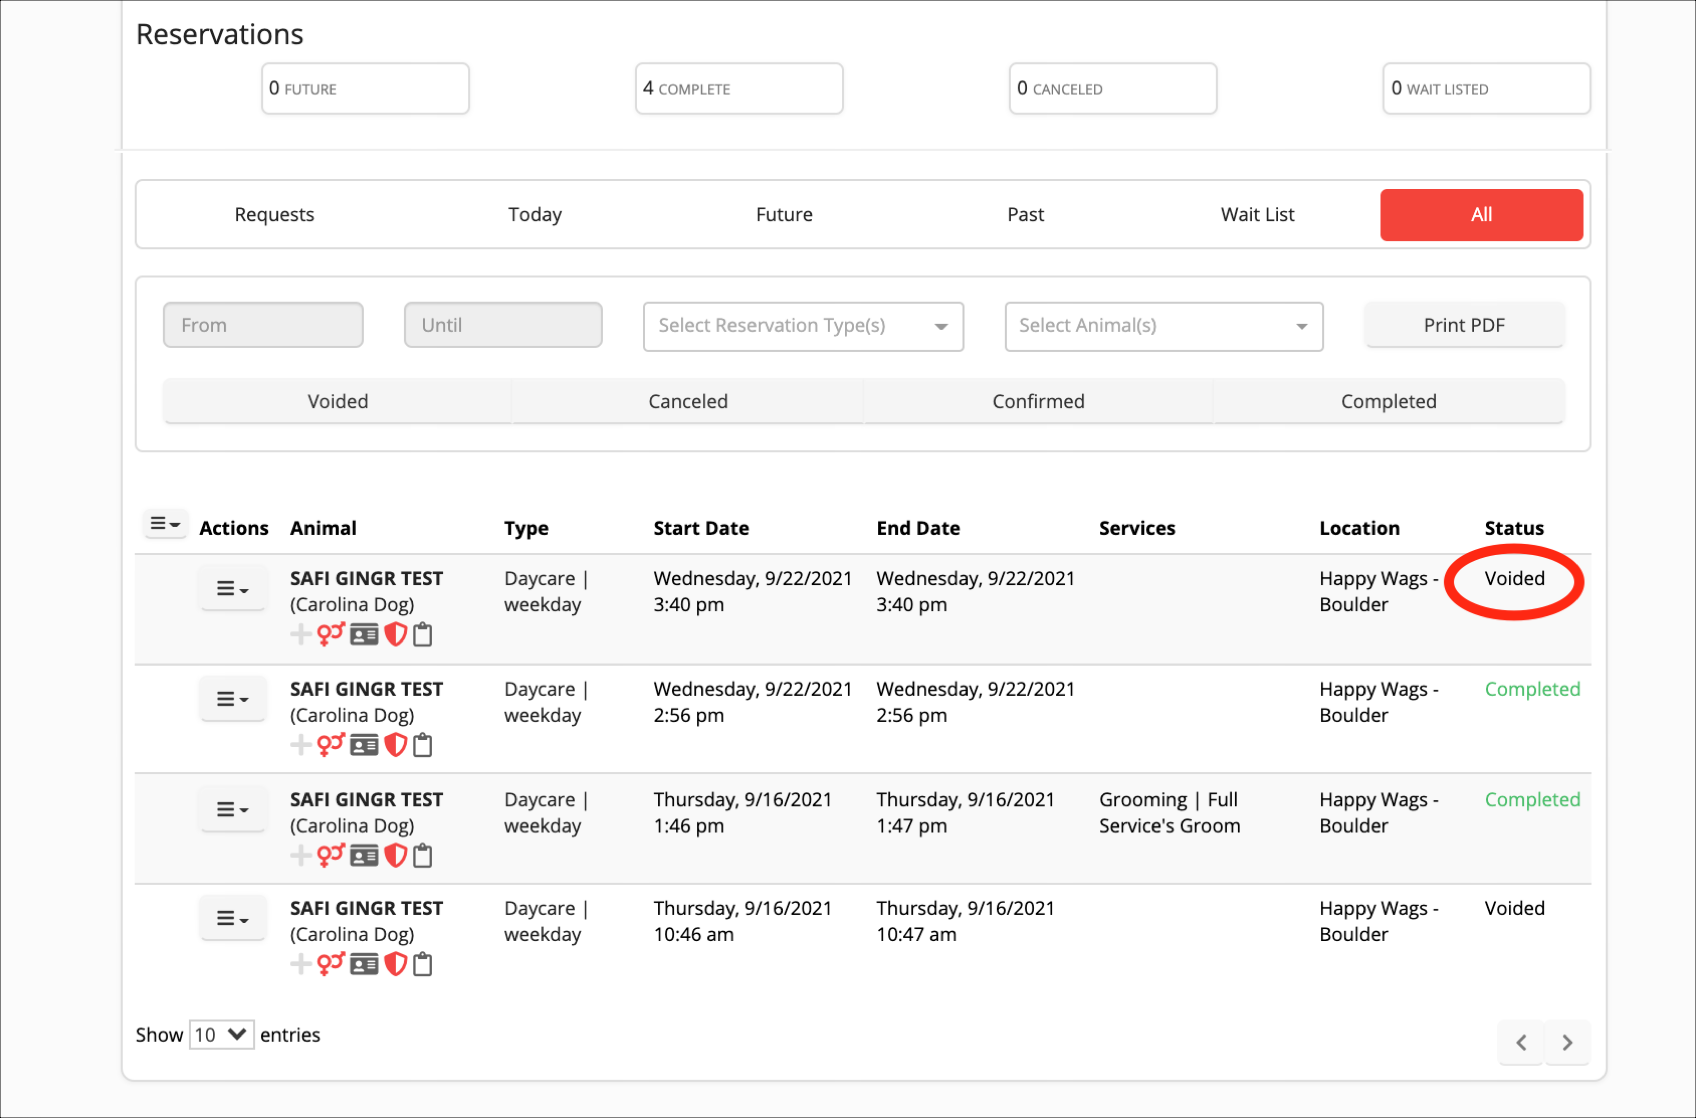Go to the previous page of entries
The height and width of the screenshot is (1118, 1696).
pyautogui.click(x=1521, y=1043)
